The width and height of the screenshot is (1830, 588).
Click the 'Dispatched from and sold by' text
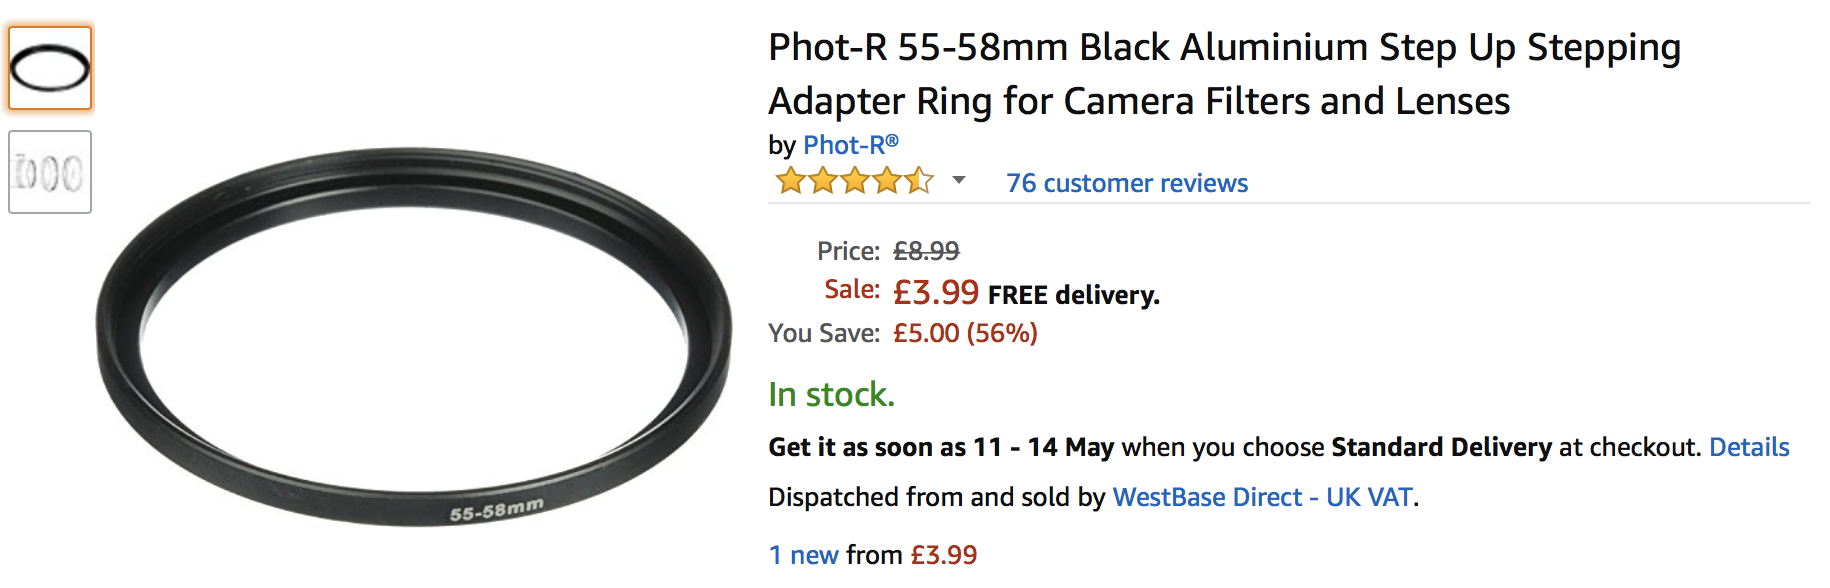tap(937, 497)
